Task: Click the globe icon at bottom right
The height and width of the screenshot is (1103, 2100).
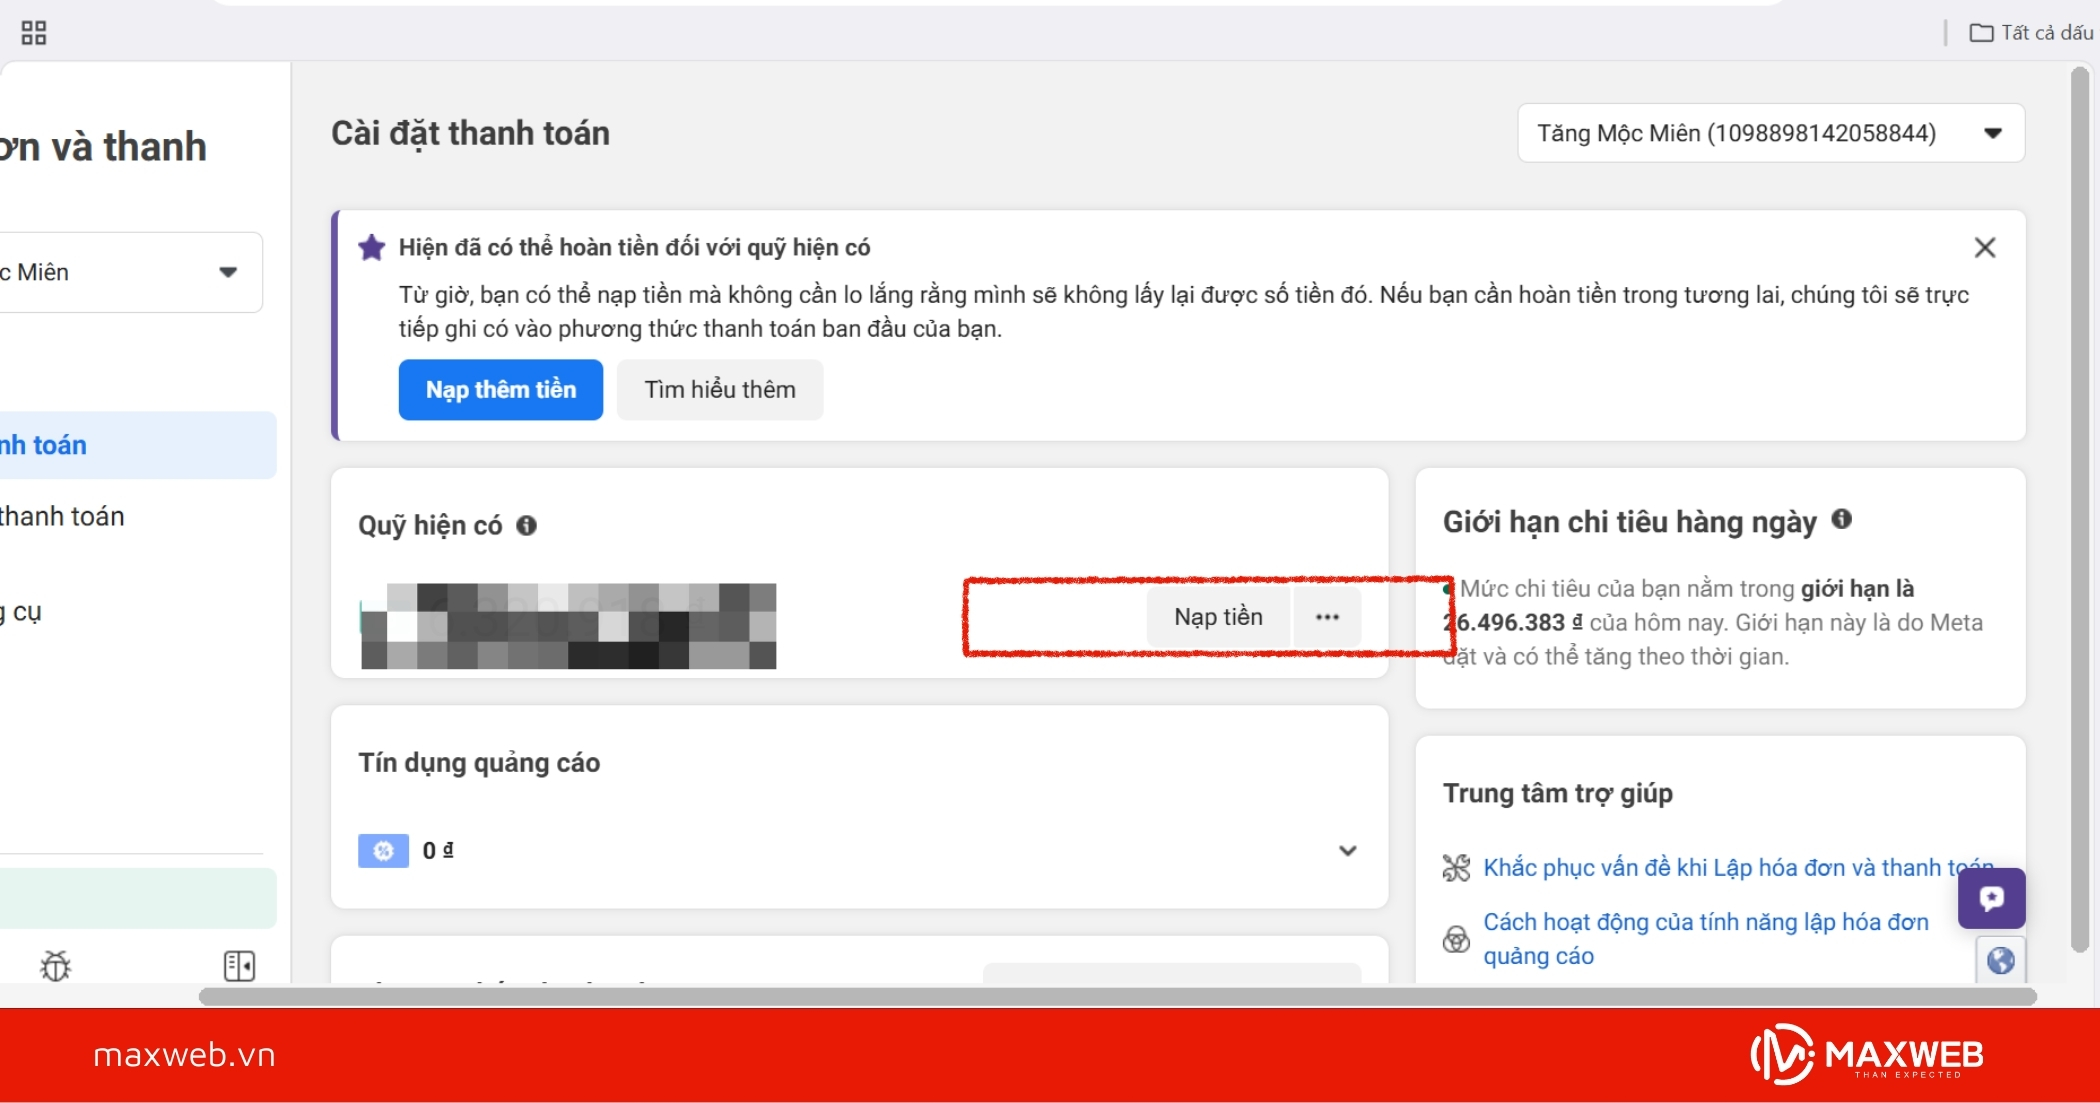Action: [2000, 960]
